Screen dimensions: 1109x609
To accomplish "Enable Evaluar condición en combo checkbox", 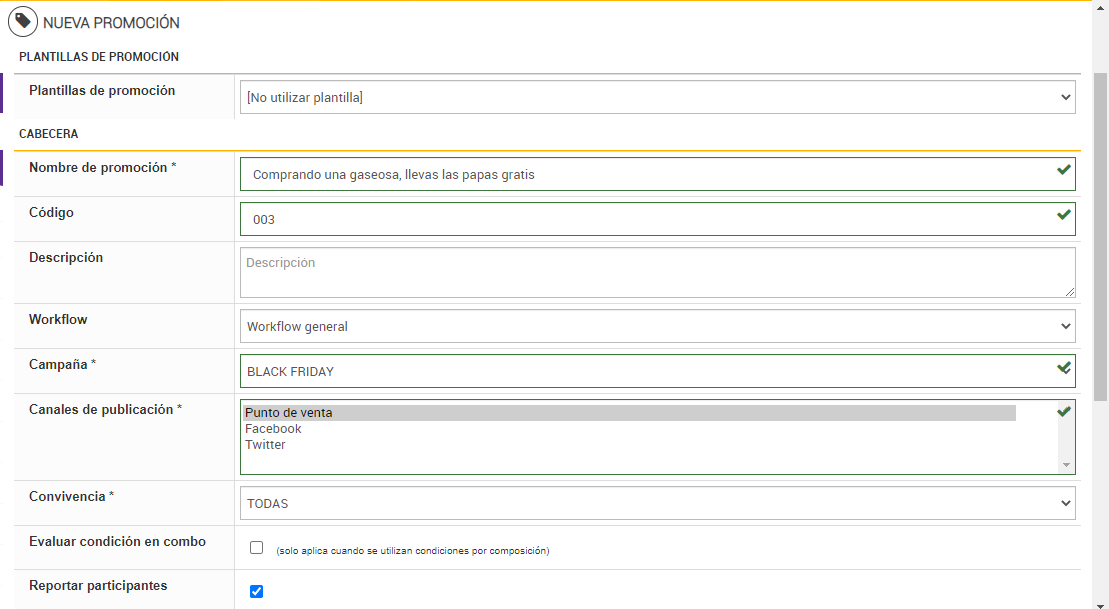I will [256, 548].
